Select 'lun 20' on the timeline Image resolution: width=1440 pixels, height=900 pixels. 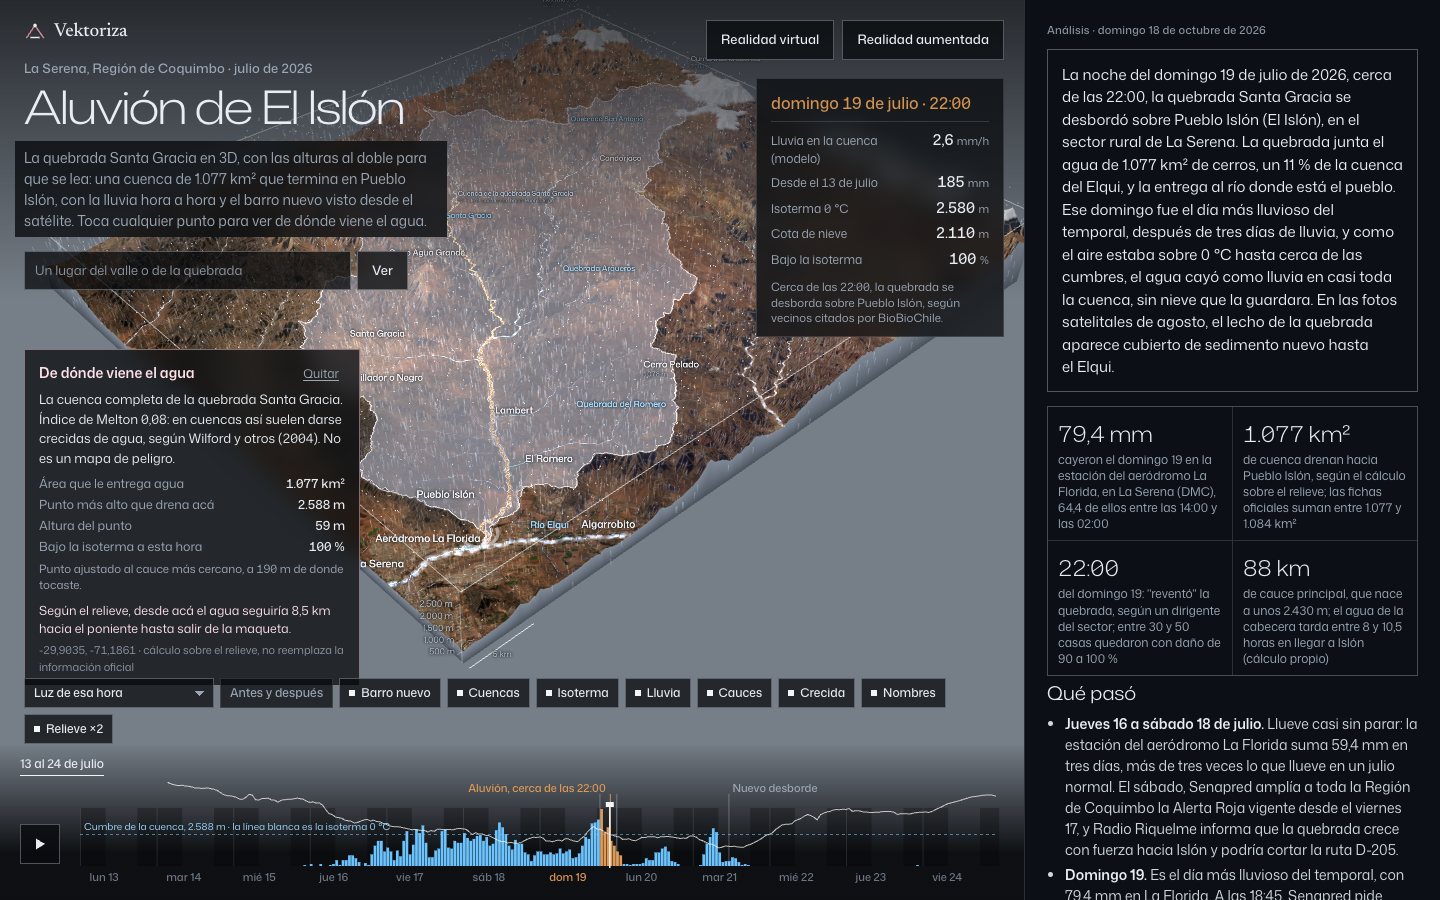tap(641, 877)
